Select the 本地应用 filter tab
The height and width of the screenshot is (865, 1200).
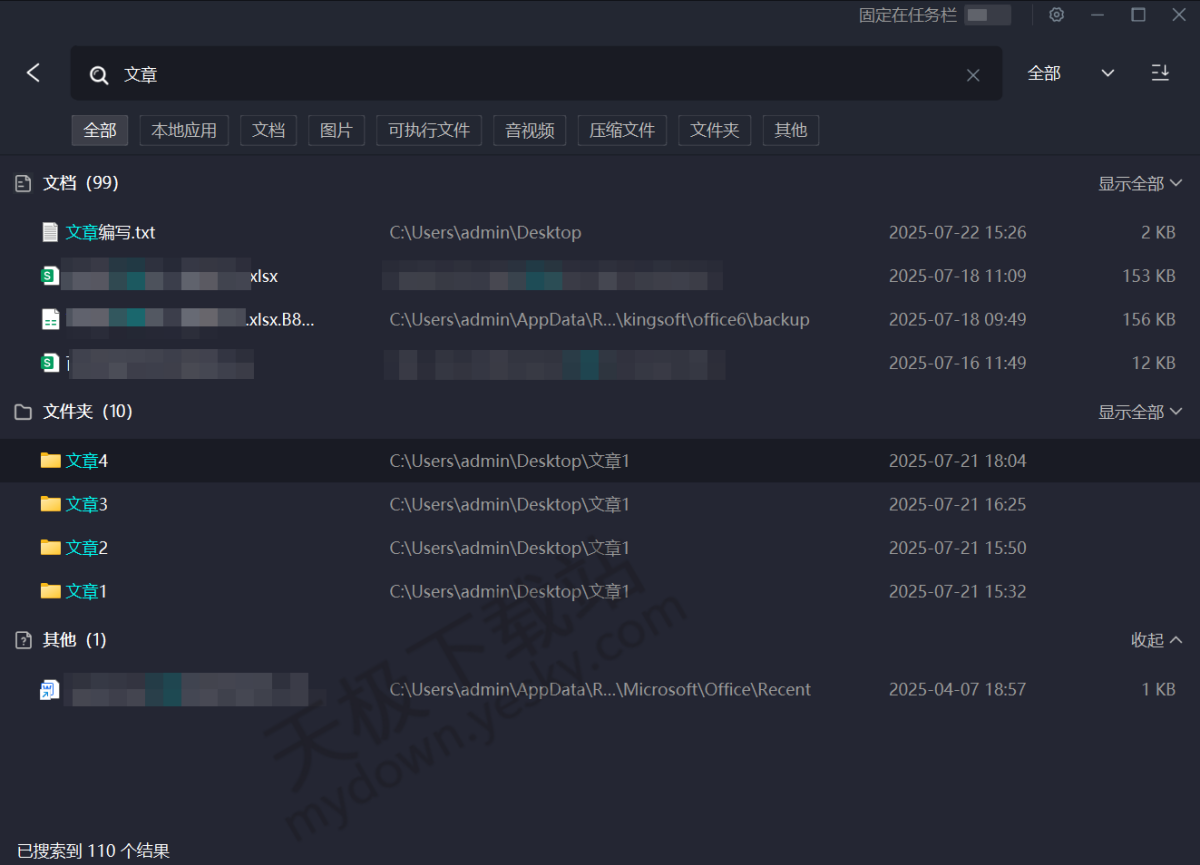click(x=184, y=130)
